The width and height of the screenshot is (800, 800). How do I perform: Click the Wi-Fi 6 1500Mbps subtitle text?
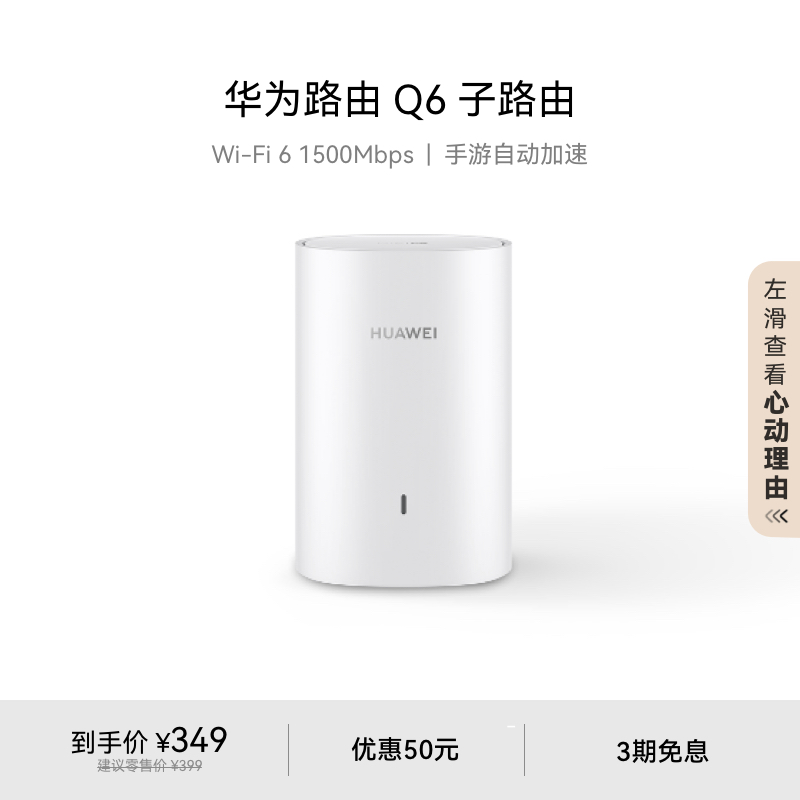pyautogui.click(x=312, y=155)
